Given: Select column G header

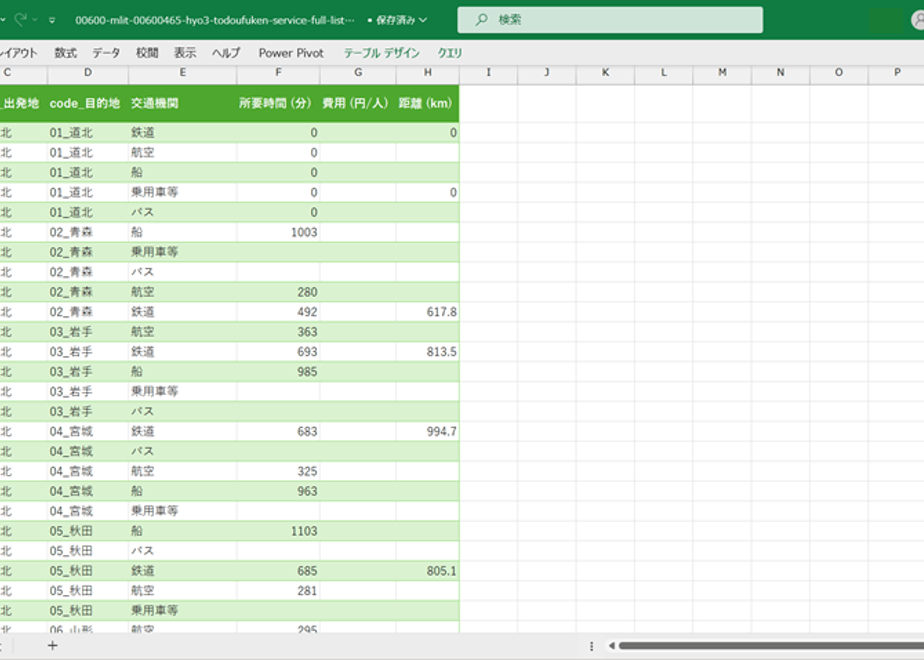Looking at the screenshot, I should [358, 72].
